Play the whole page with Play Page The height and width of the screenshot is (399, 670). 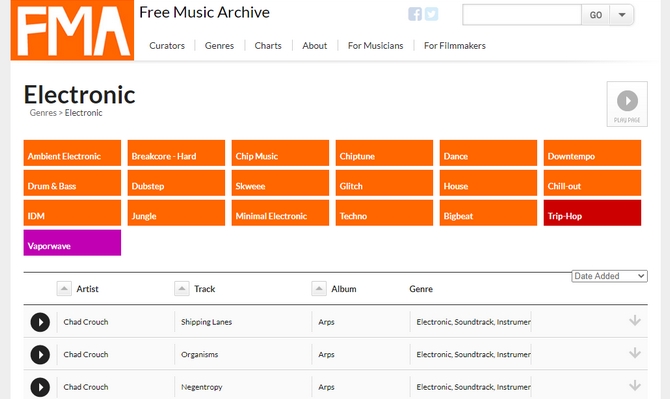pos(627,104)
